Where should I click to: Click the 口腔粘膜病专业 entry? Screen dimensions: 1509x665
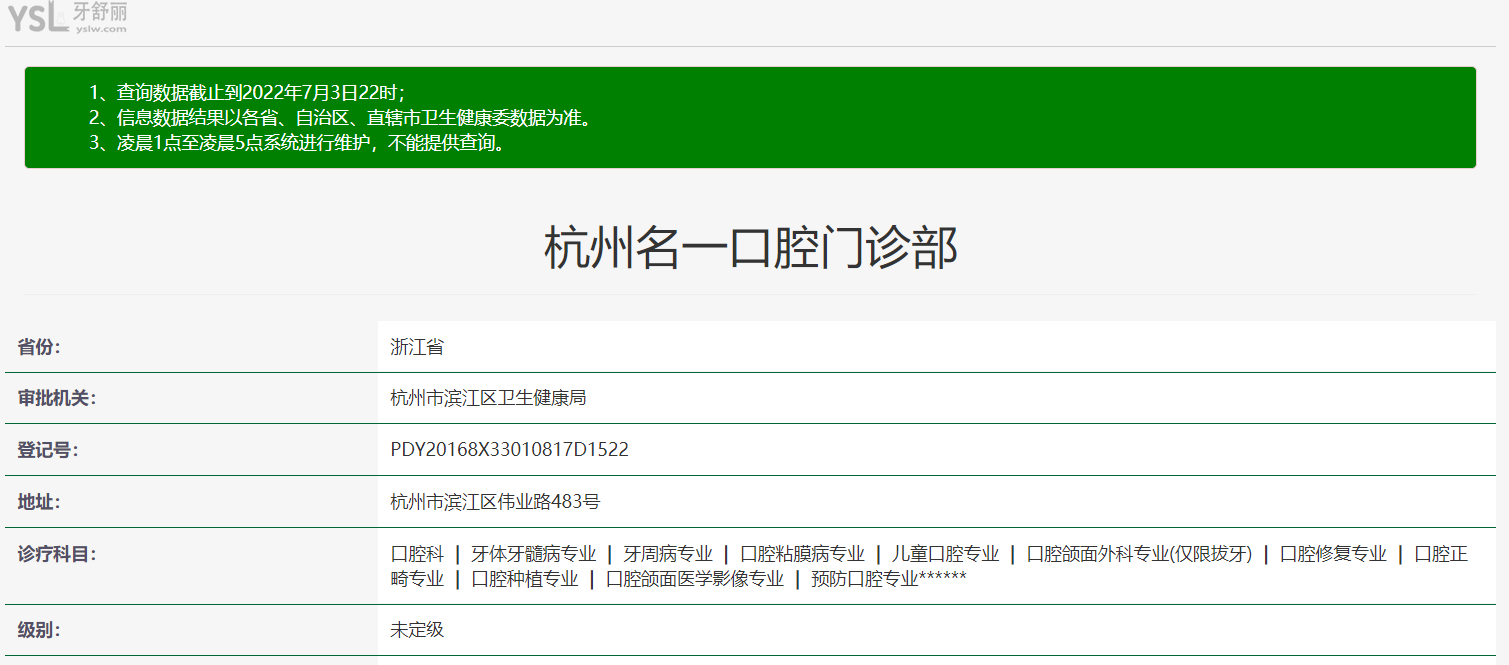click(x=802, y=554)
